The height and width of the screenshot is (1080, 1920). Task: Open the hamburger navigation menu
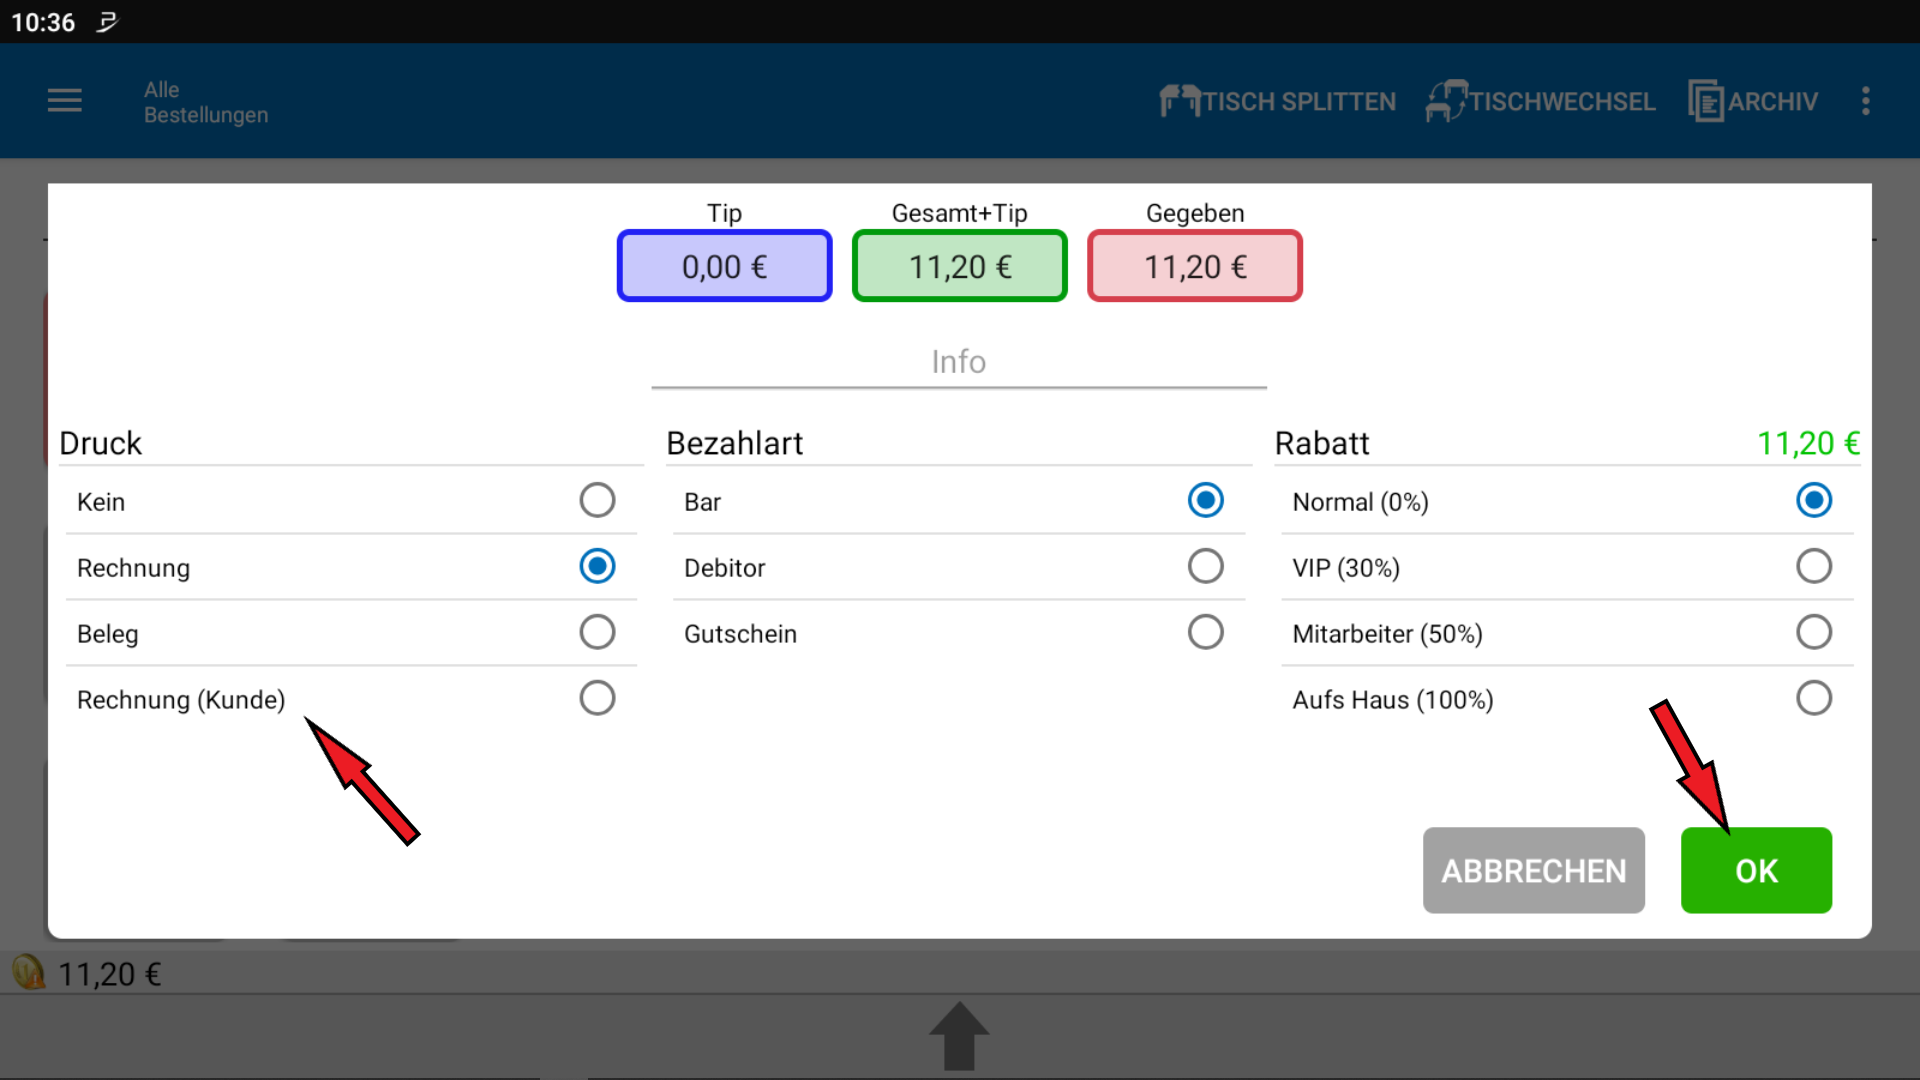pos(65,100)
